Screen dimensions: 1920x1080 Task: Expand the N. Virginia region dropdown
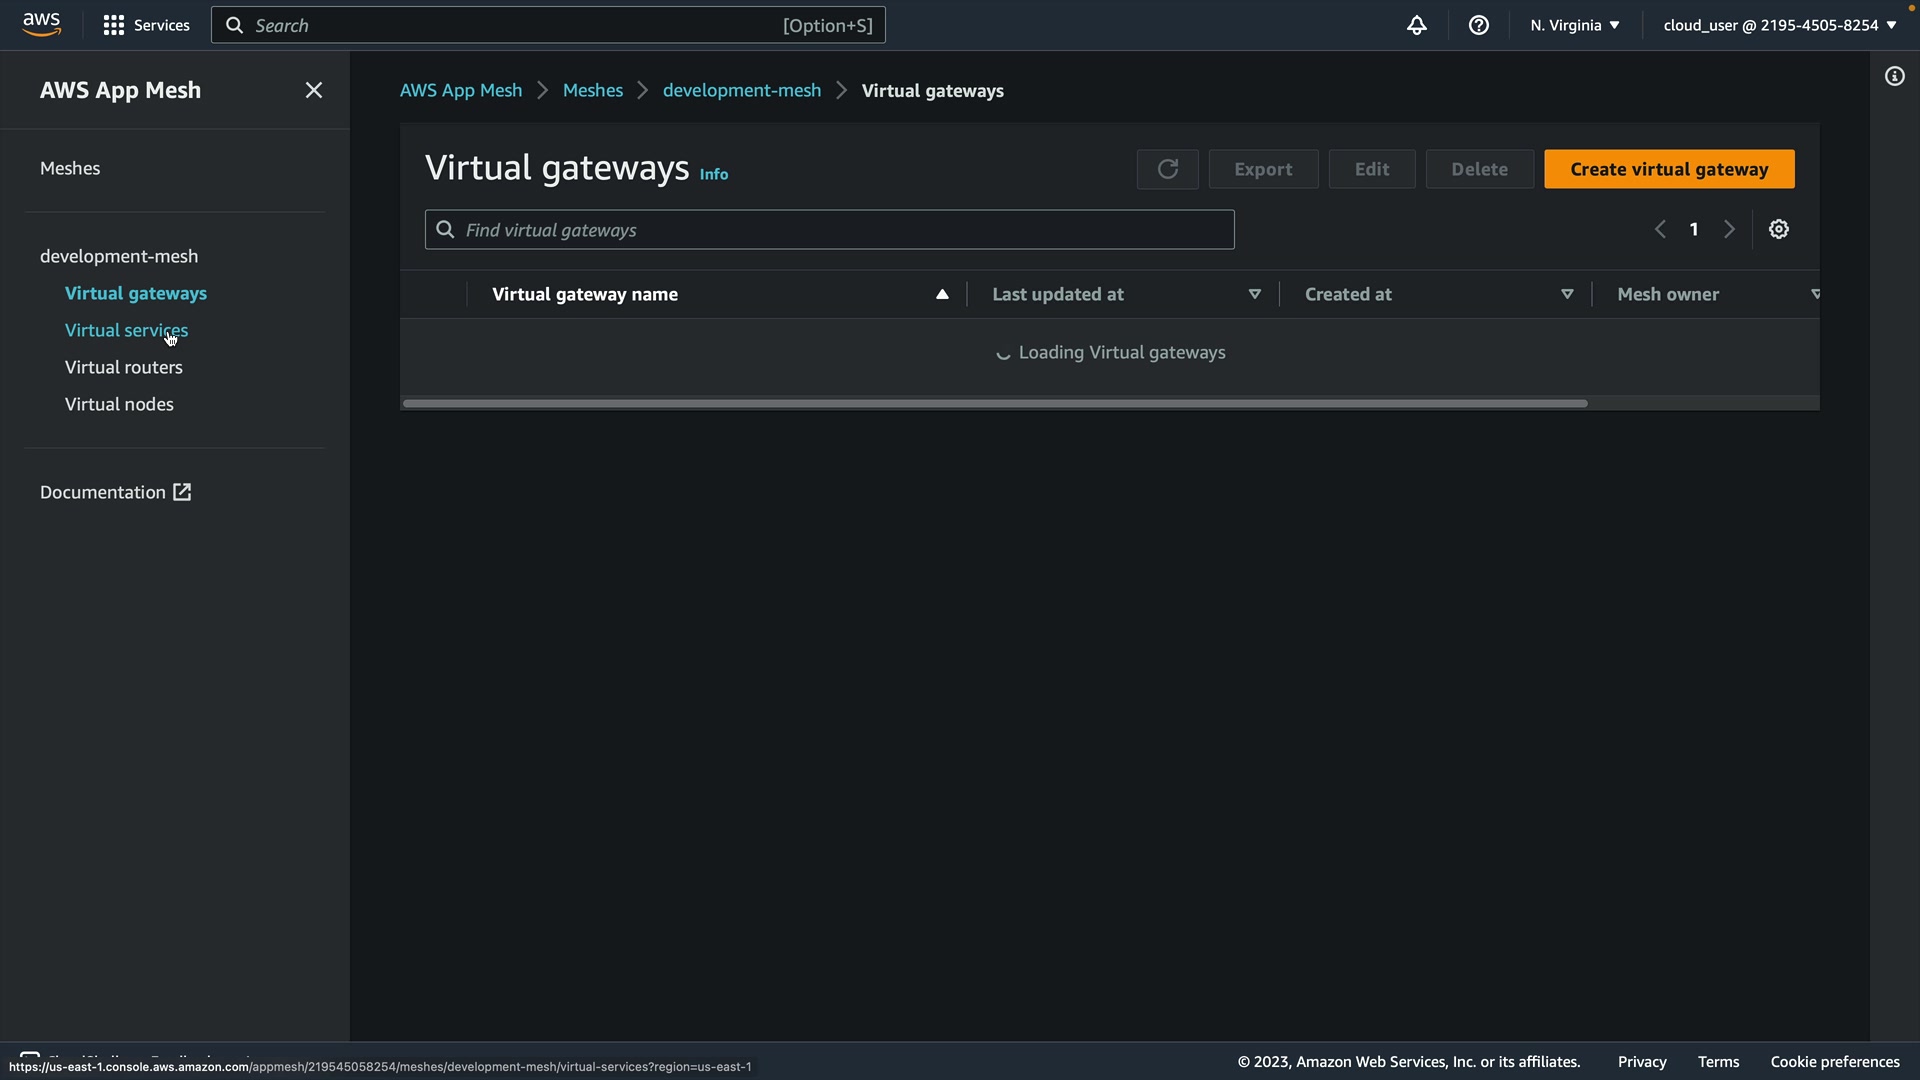(1574, 25)
